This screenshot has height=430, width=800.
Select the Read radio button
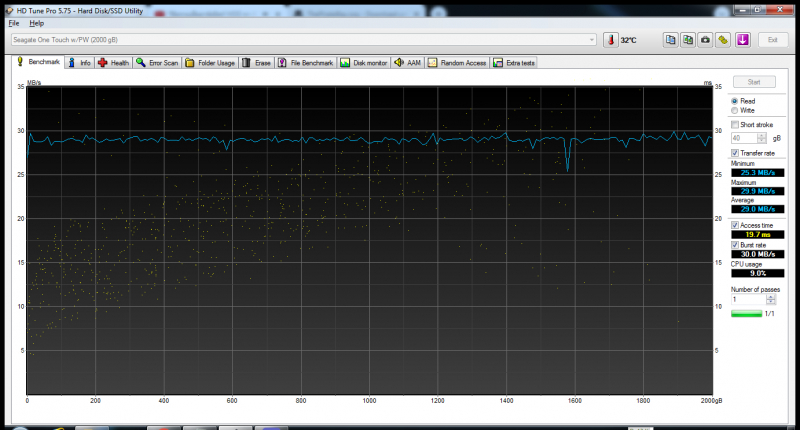point(735,101)
